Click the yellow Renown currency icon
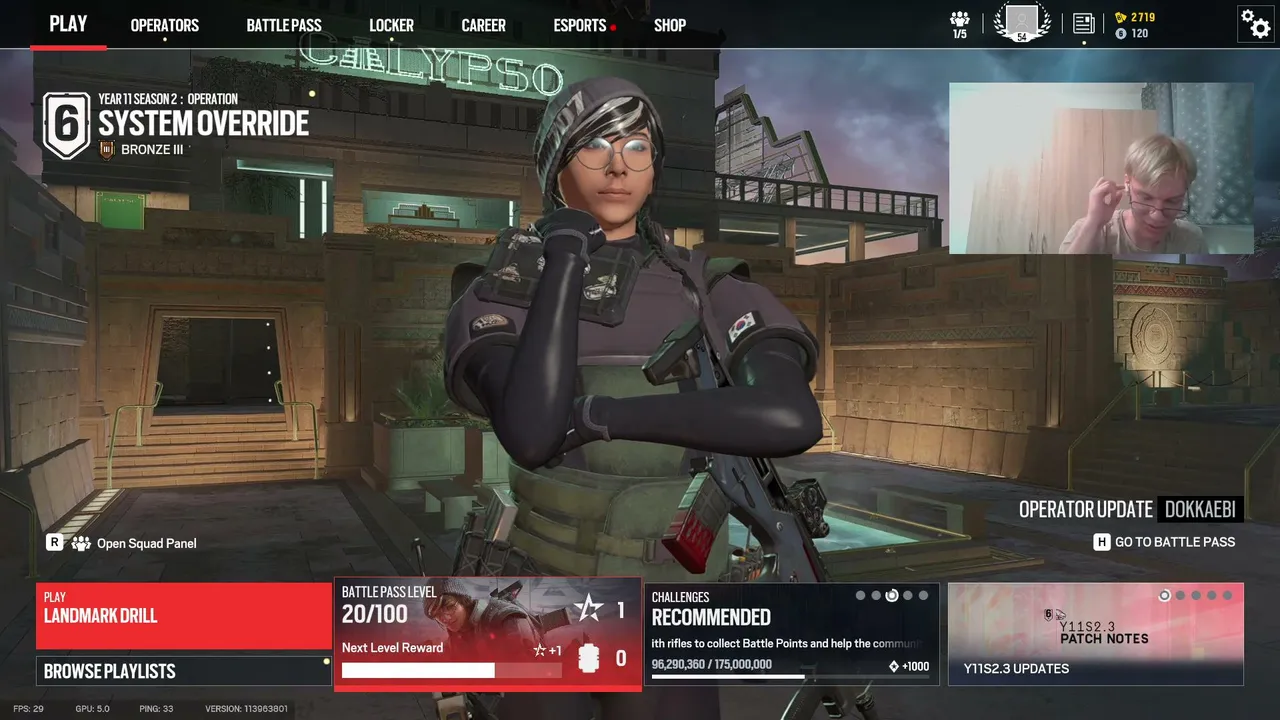 click(x=1121, y=17)
